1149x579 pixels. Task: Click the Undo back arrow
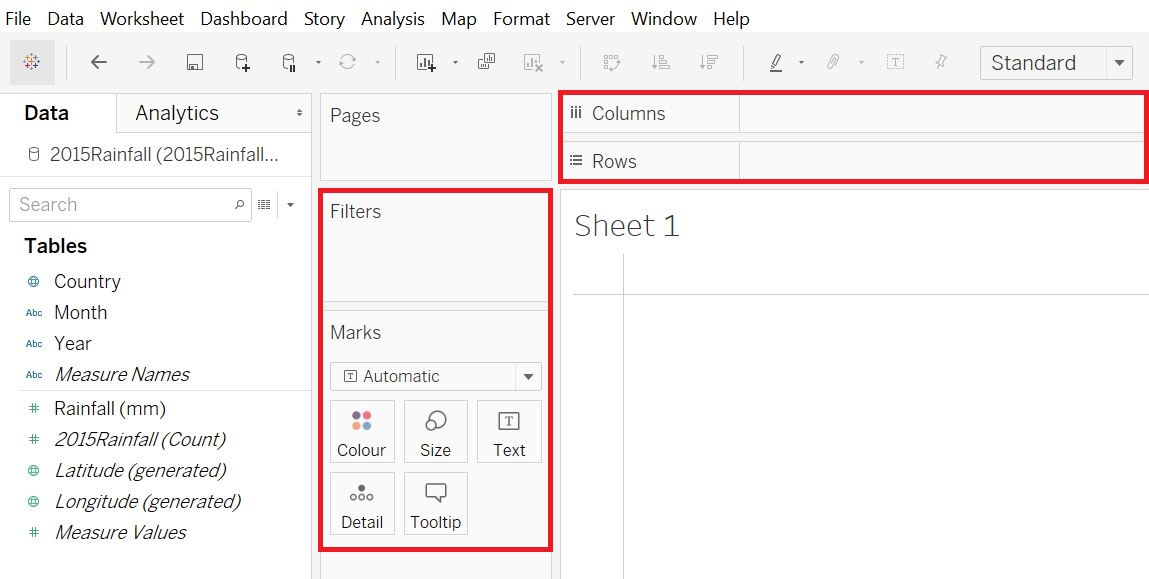tap(99, 62)
